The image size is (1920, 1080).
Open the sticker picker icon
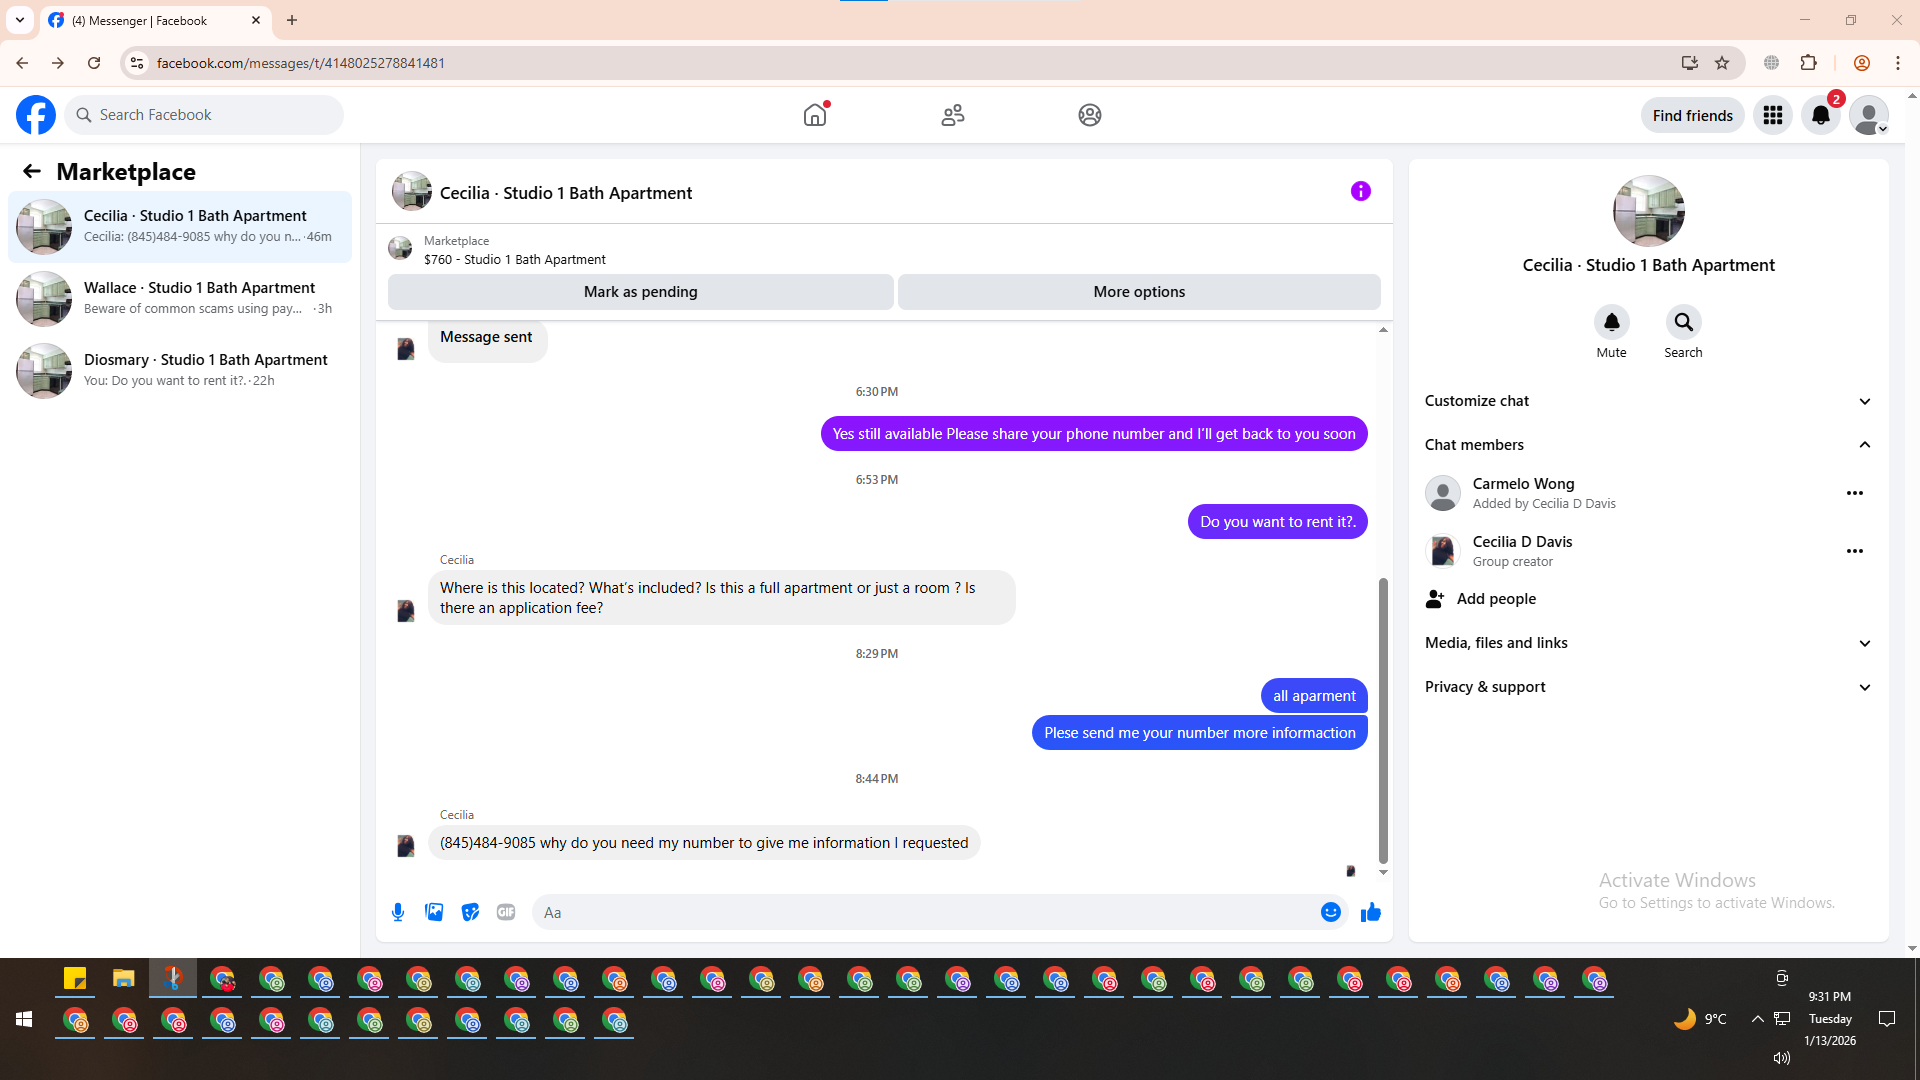pos(470,912)
